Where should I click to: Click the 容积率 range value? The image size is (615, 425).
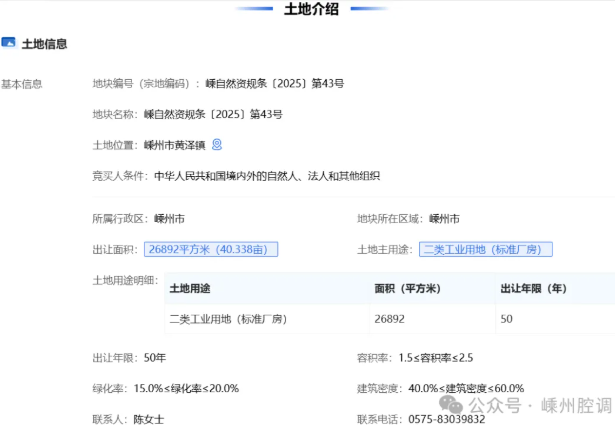pyautogui.click(x=435, y=357)
